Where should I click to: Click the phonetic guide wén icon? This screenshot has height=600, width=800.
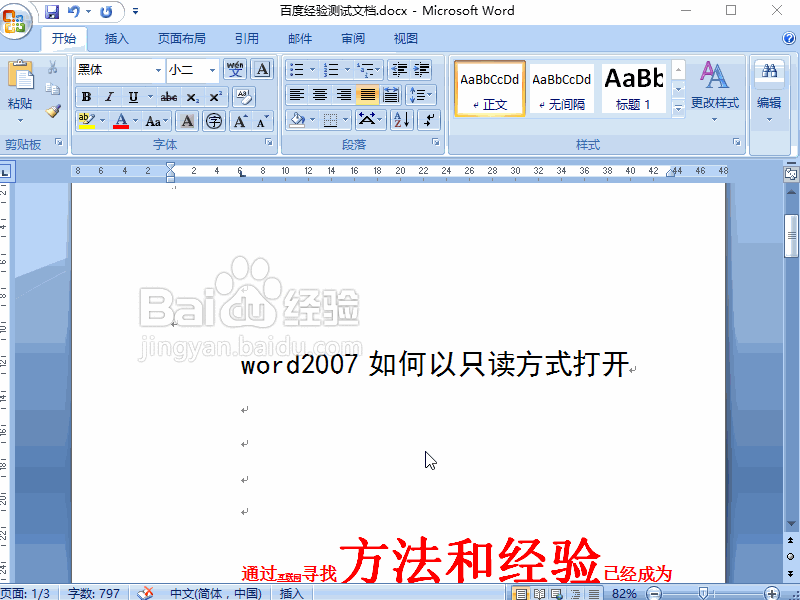click(235, 69)
